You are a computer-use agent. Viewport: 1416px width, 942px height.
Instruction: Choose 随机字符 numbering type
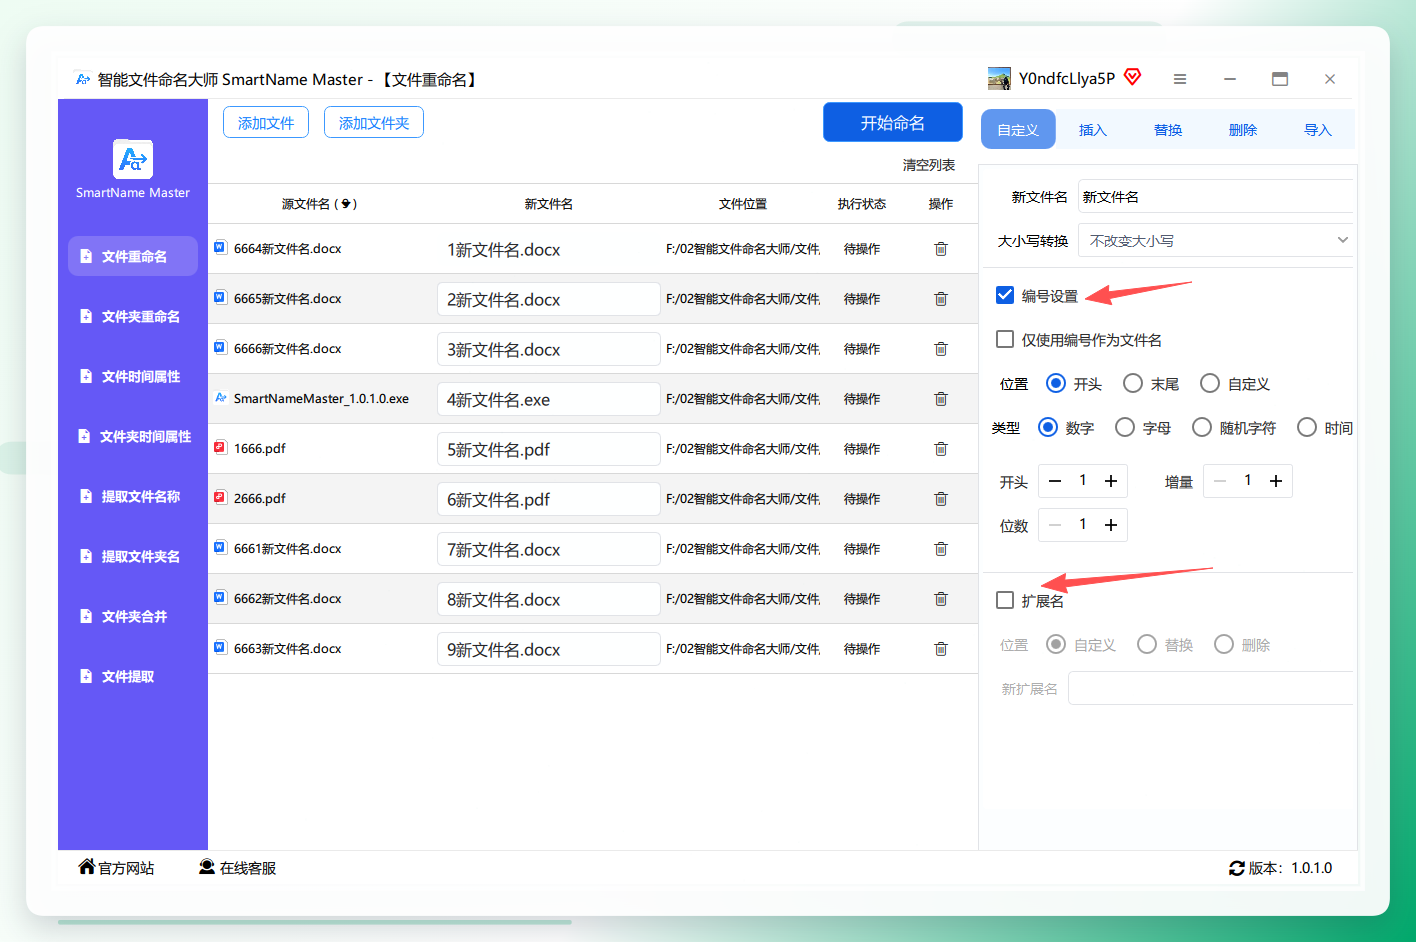point(1202,427)
